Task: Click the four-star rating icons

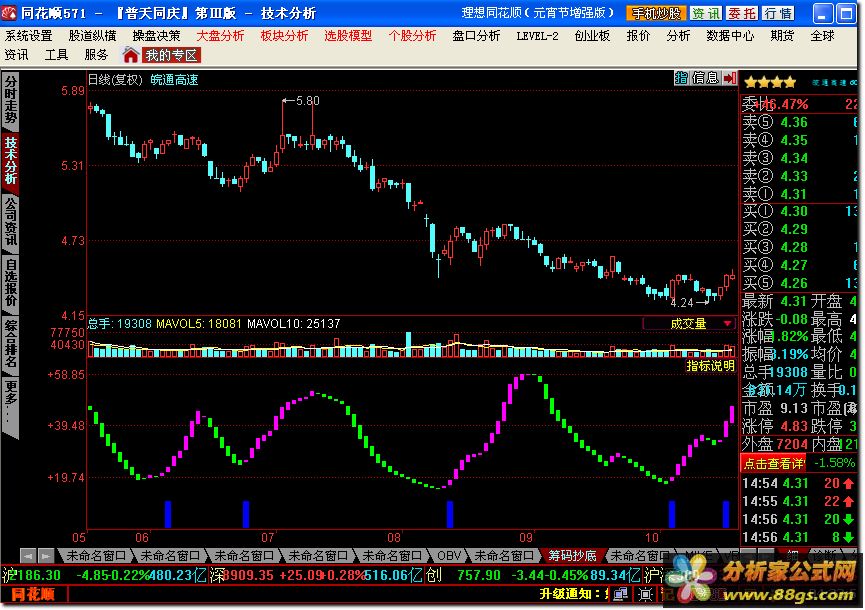Action: 770,83
